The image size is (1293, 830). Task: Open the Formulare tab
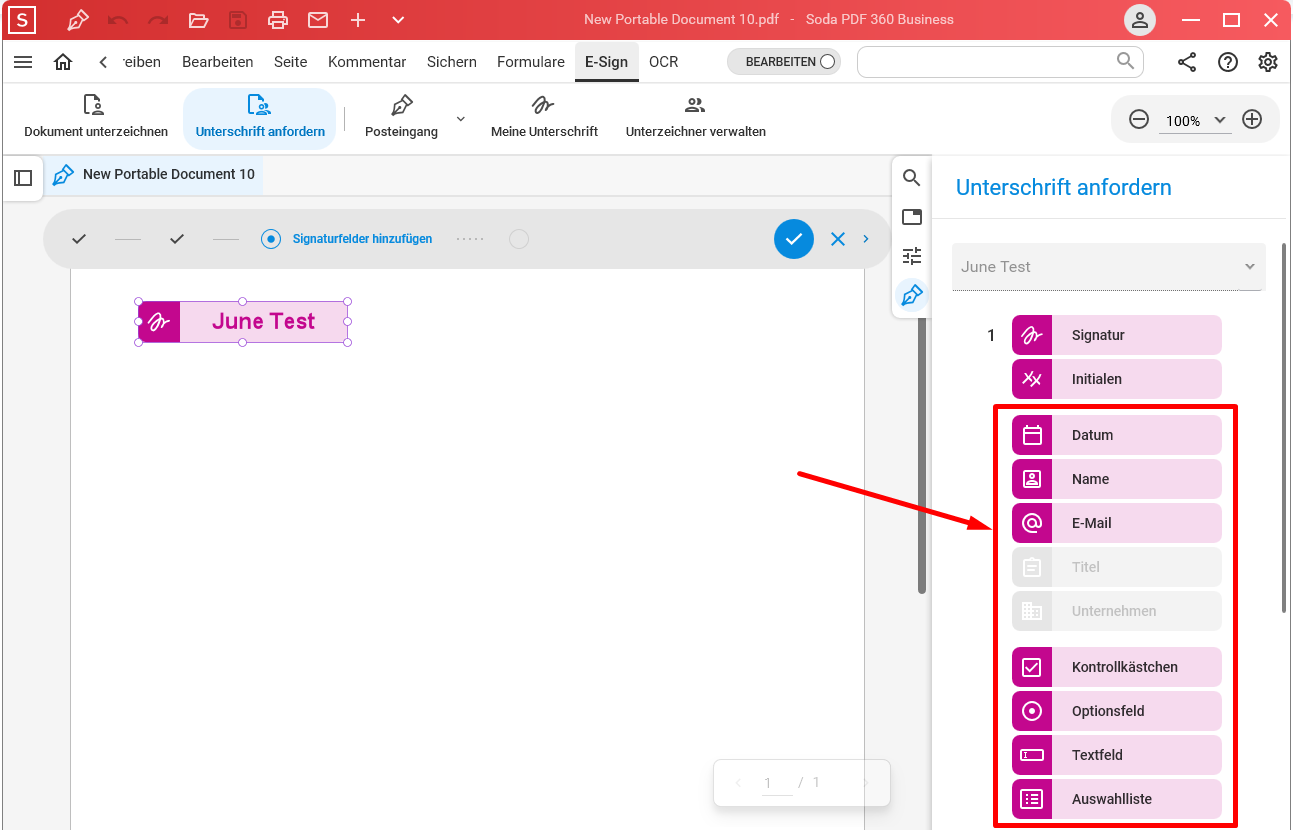tap(531, 62)
